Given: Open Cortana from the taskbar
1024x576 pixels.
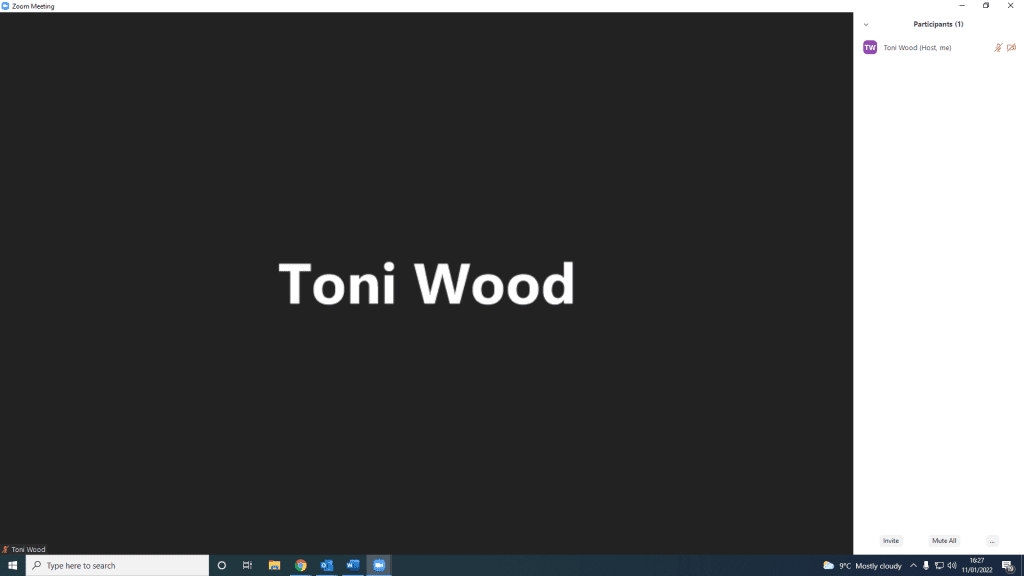Looking at the screenshot, I should 222,565.
